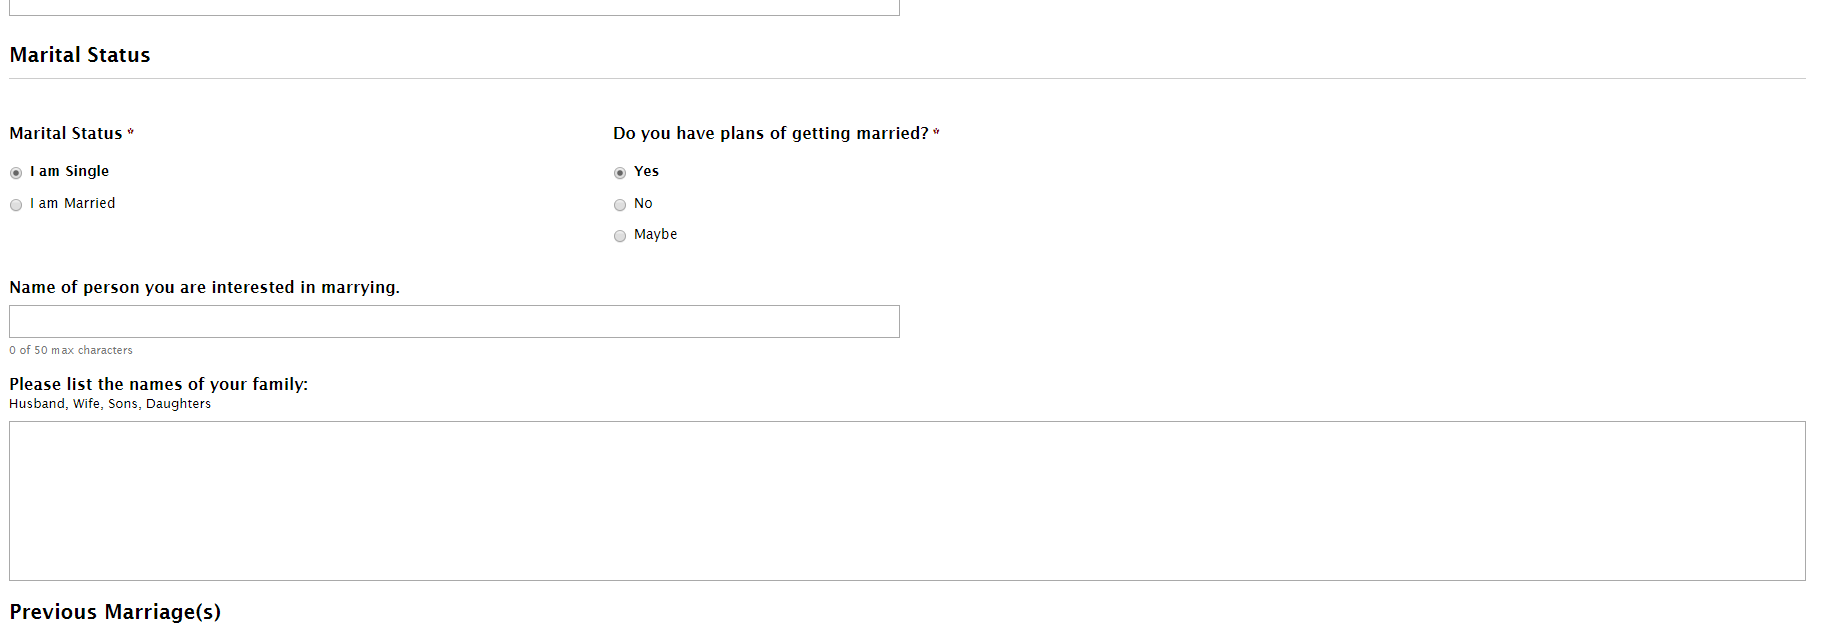Screen dimensions: 1827x623
Task: Click the 'Marital Status' required field label
Action: [x=66, y=133]
